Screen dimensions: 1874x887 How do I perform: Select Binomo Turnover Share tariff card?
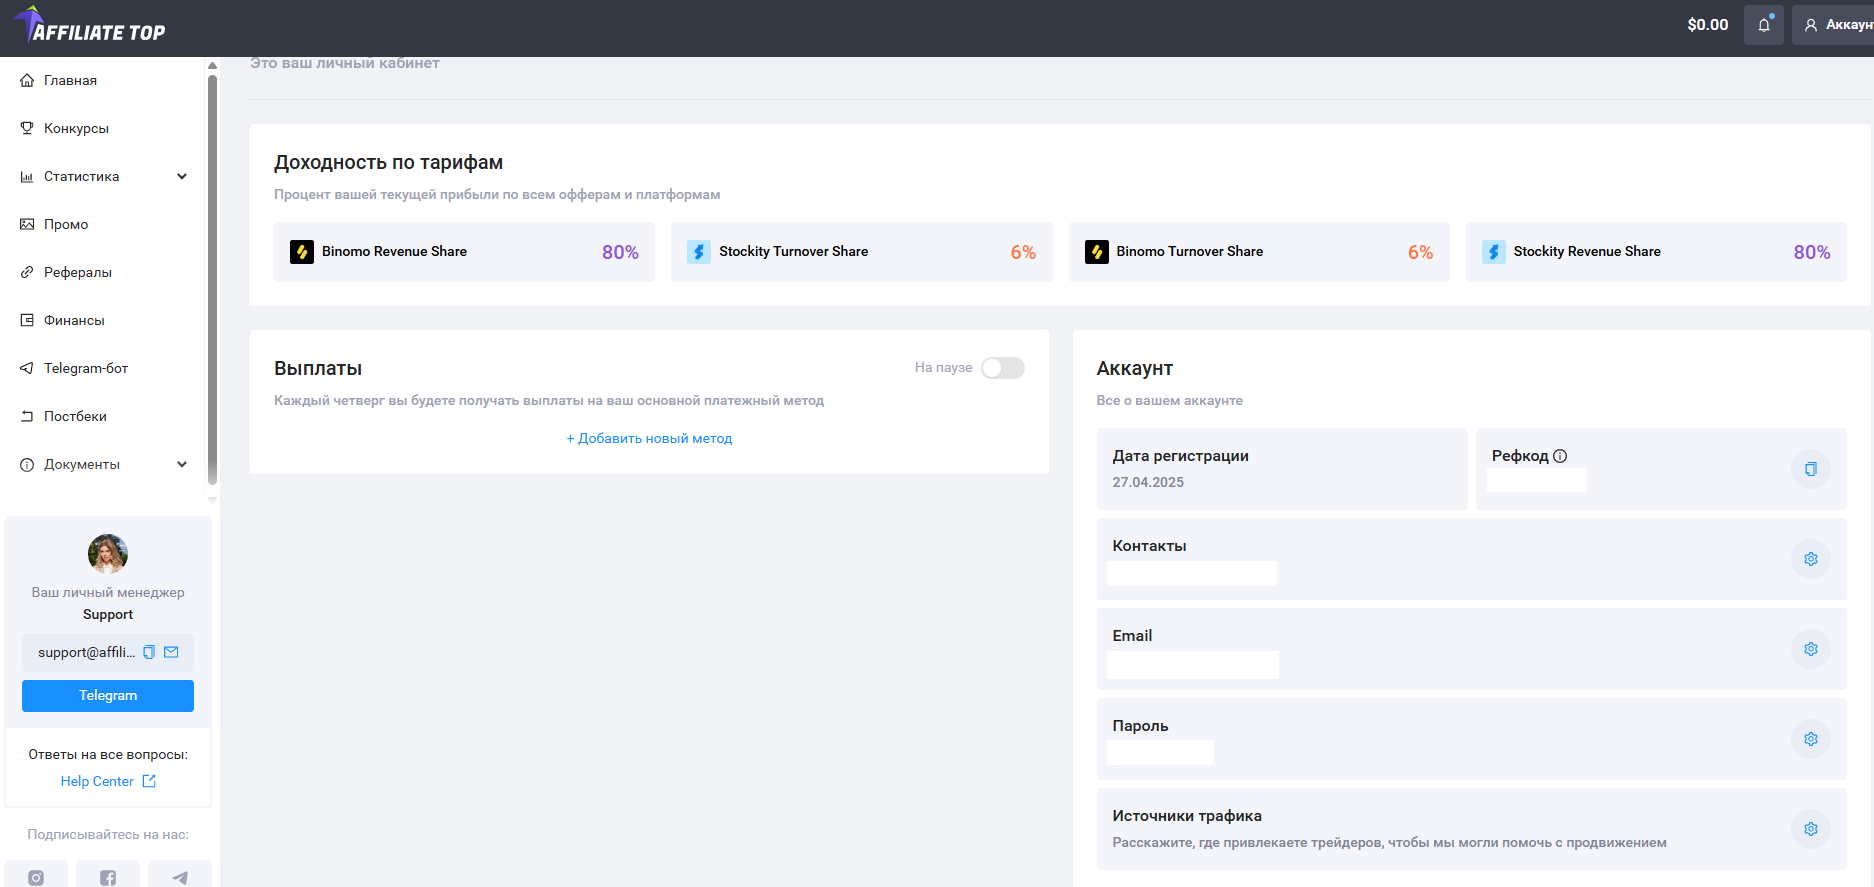click(x=1259, y=252)
